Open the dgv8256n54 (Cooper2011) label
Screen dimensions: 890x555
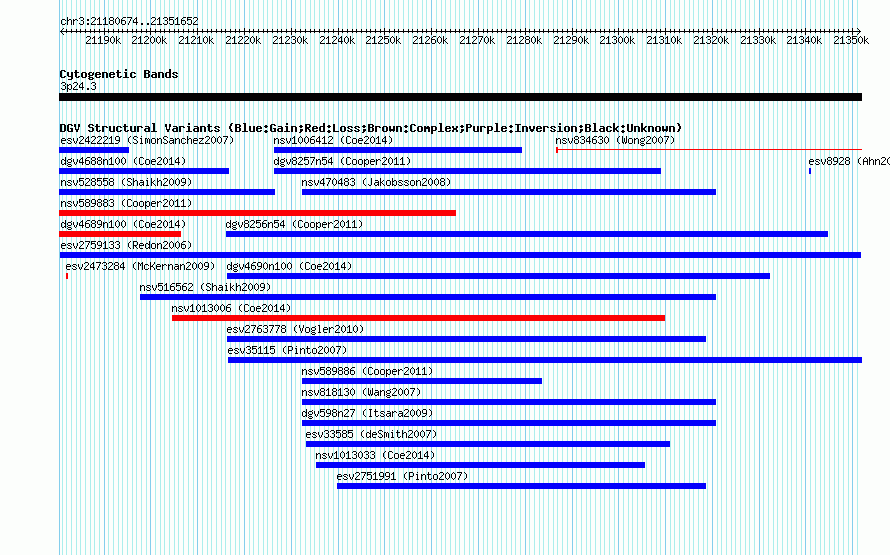[294, 224]
